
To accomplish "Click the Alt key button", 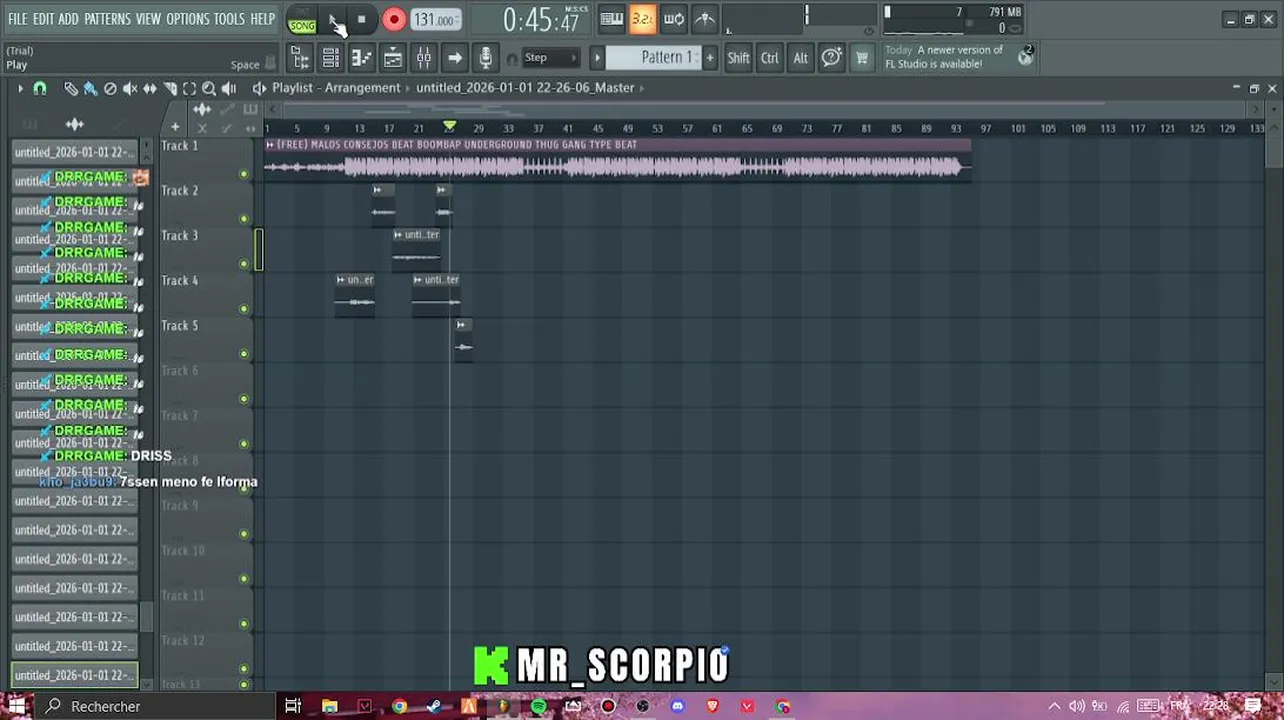I will 800,58.
